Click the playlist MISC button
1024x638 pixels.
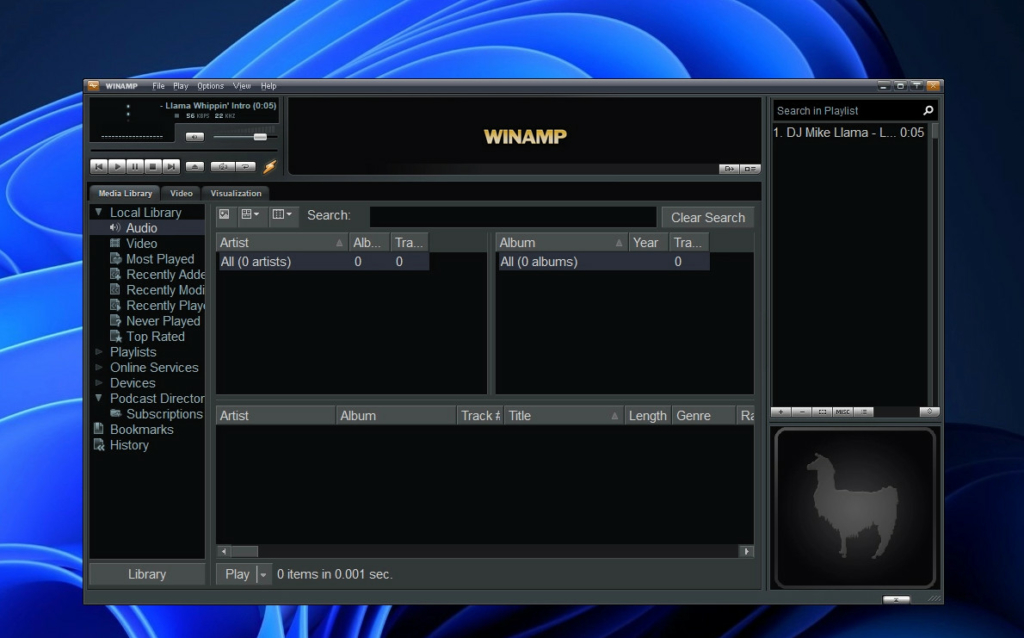coord(843,411)
